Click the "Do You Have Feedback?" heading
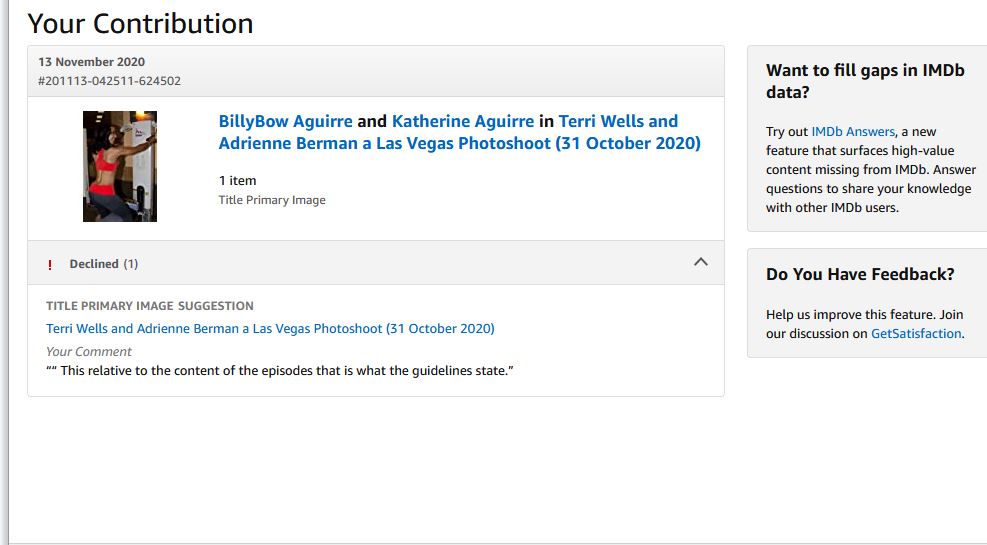This screenshot has width=987, height=545. point(860,274)
